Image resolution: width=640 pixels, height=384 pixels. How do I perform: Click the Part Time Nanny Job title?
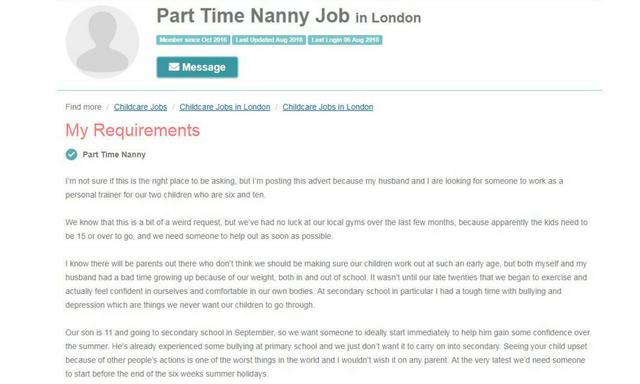pos(253,16)
